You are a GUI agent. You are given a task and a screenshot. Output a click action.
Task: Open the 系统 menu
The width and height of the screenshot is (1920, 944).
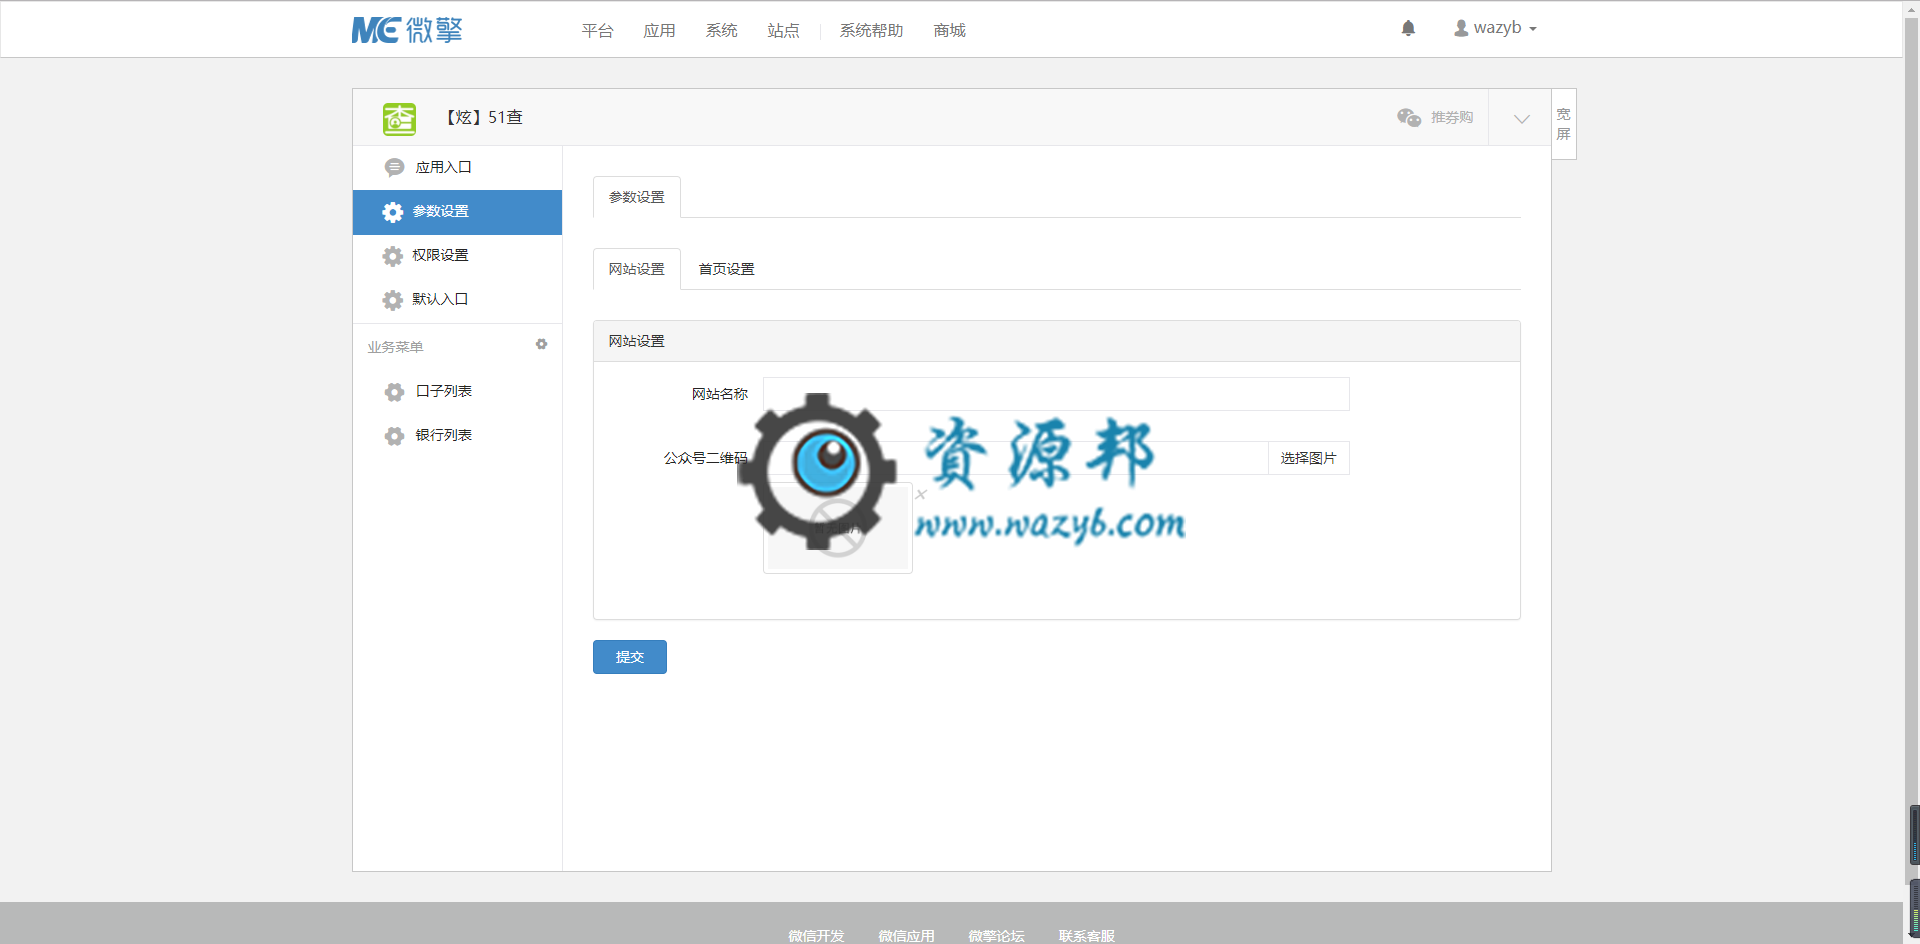click(x=721, y=30)
